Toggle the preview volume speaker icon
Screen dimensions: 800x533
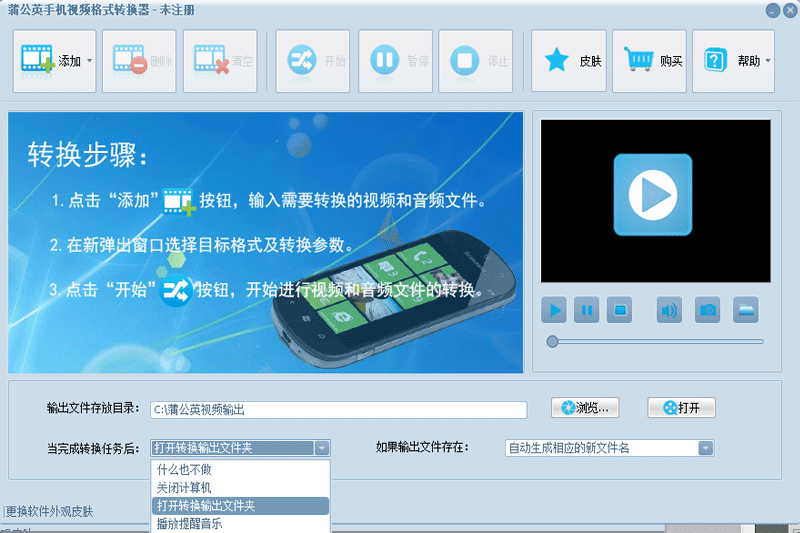(669, 310)
